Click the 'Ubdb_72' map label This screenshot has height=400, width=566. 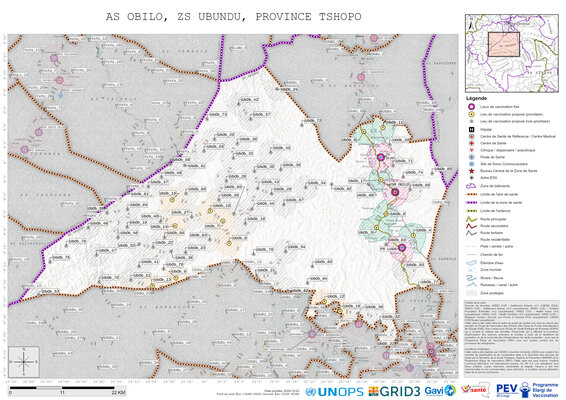(313, 121)
